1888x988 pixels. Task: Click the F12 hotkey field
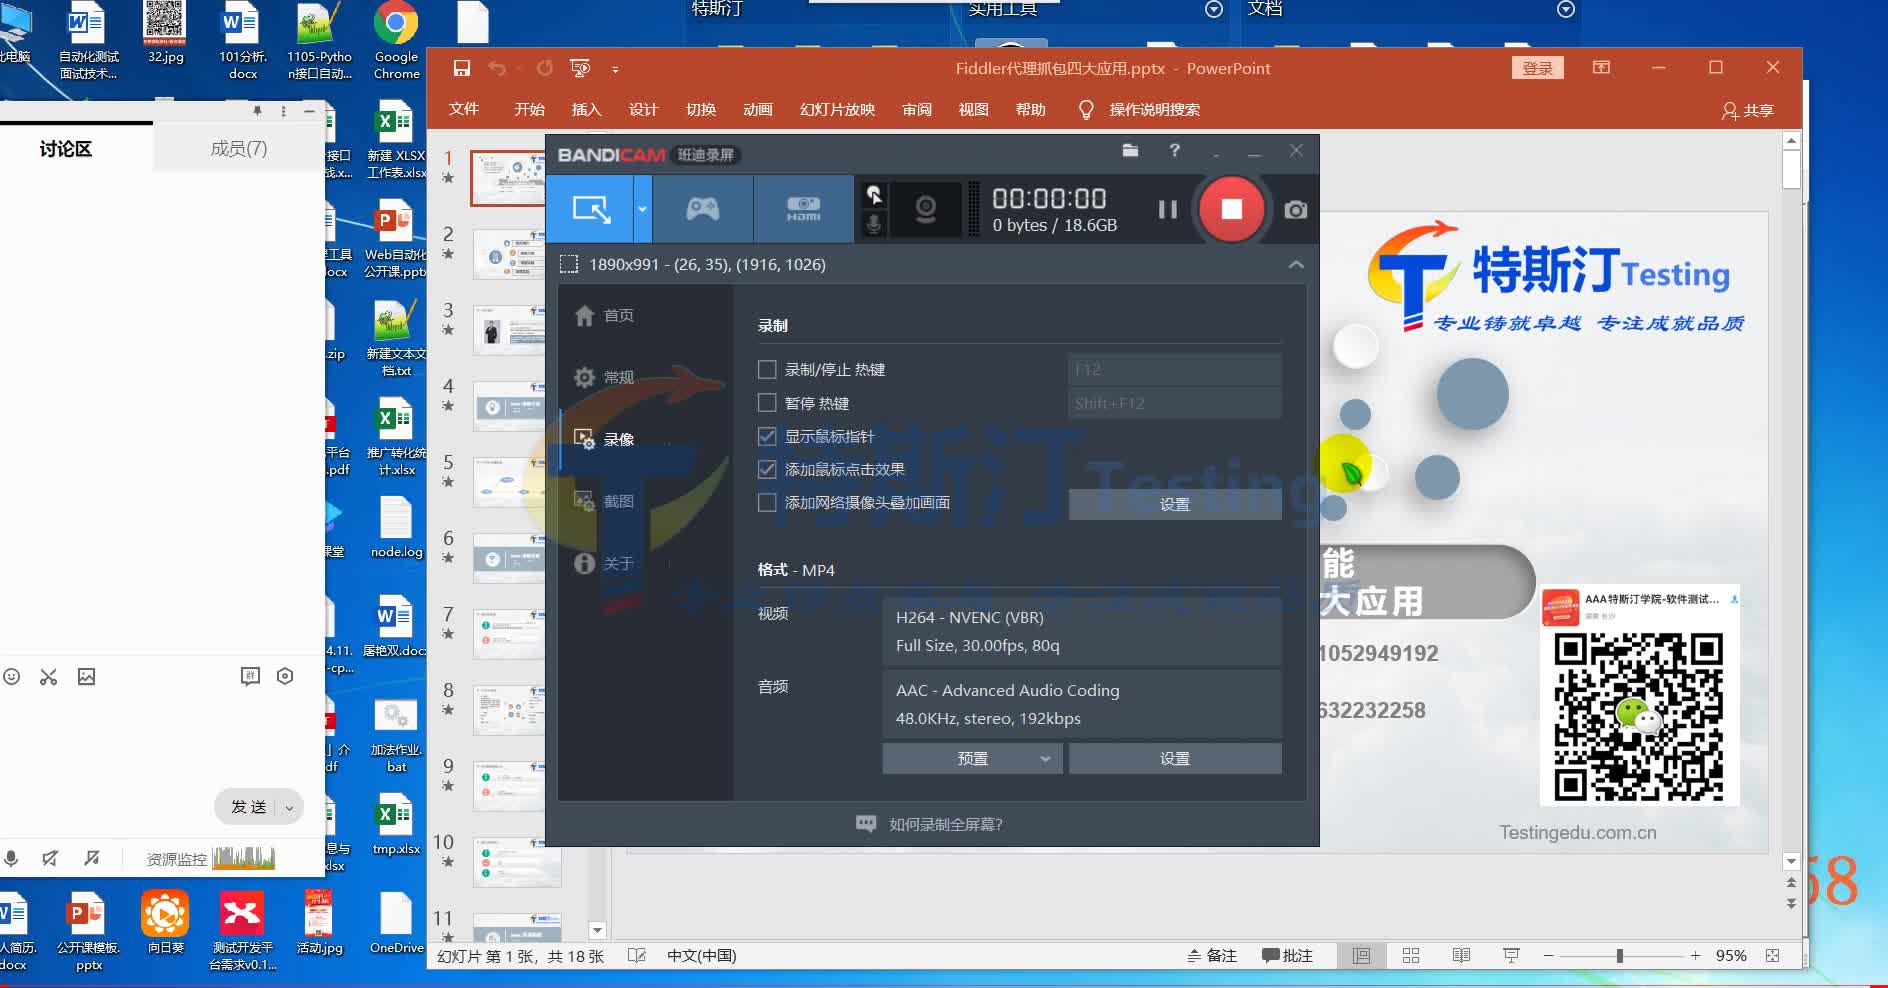[x=1175, y=369]
